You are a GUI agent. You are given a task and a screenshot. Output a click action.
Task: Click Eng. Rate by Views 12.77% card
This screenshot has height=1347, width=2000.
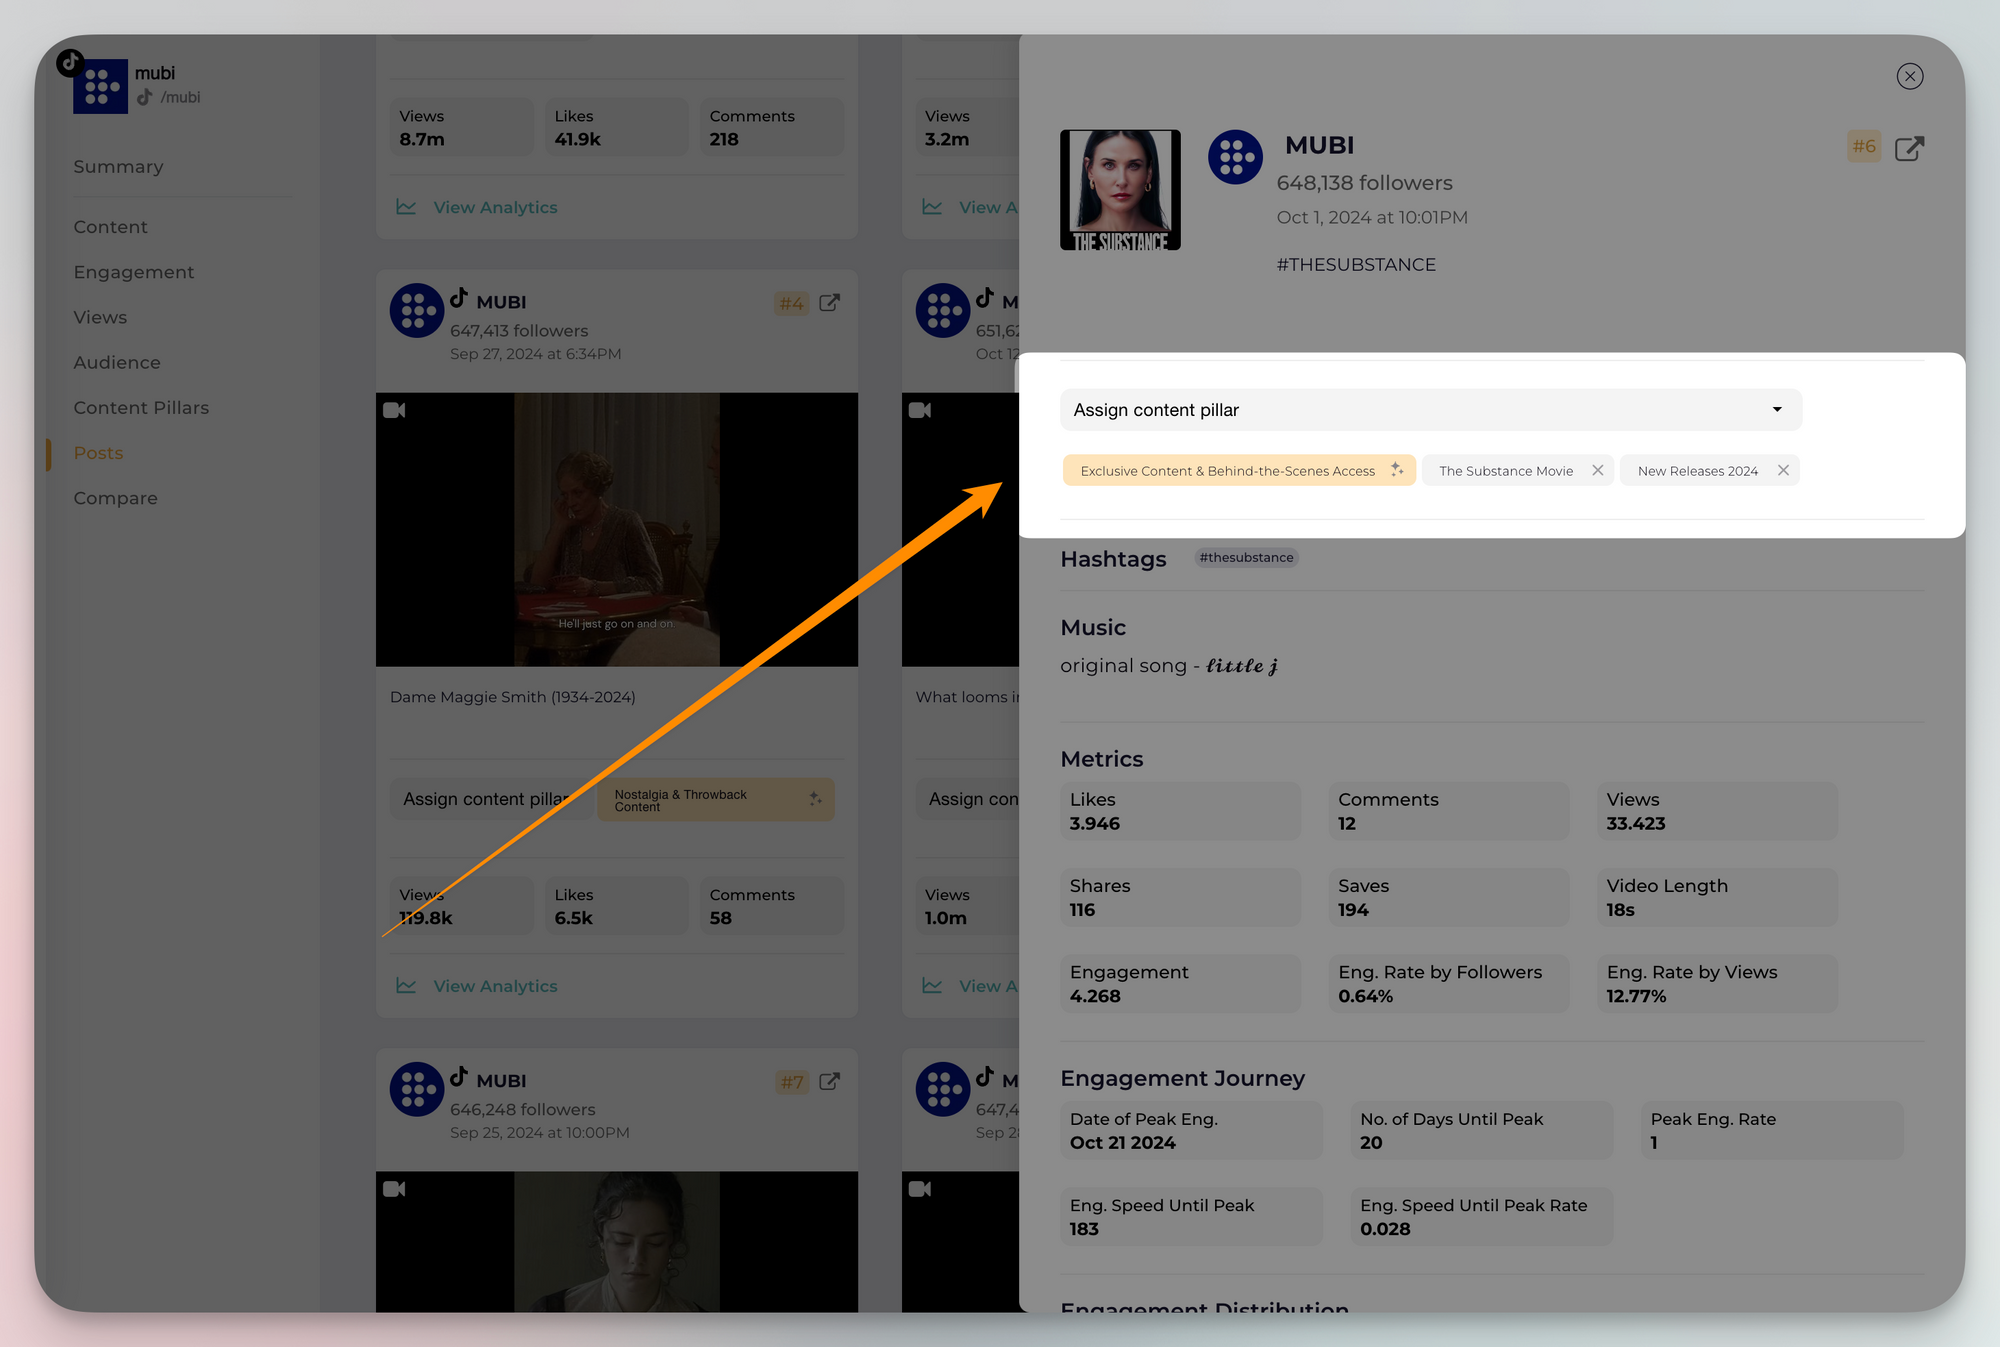1717,984
